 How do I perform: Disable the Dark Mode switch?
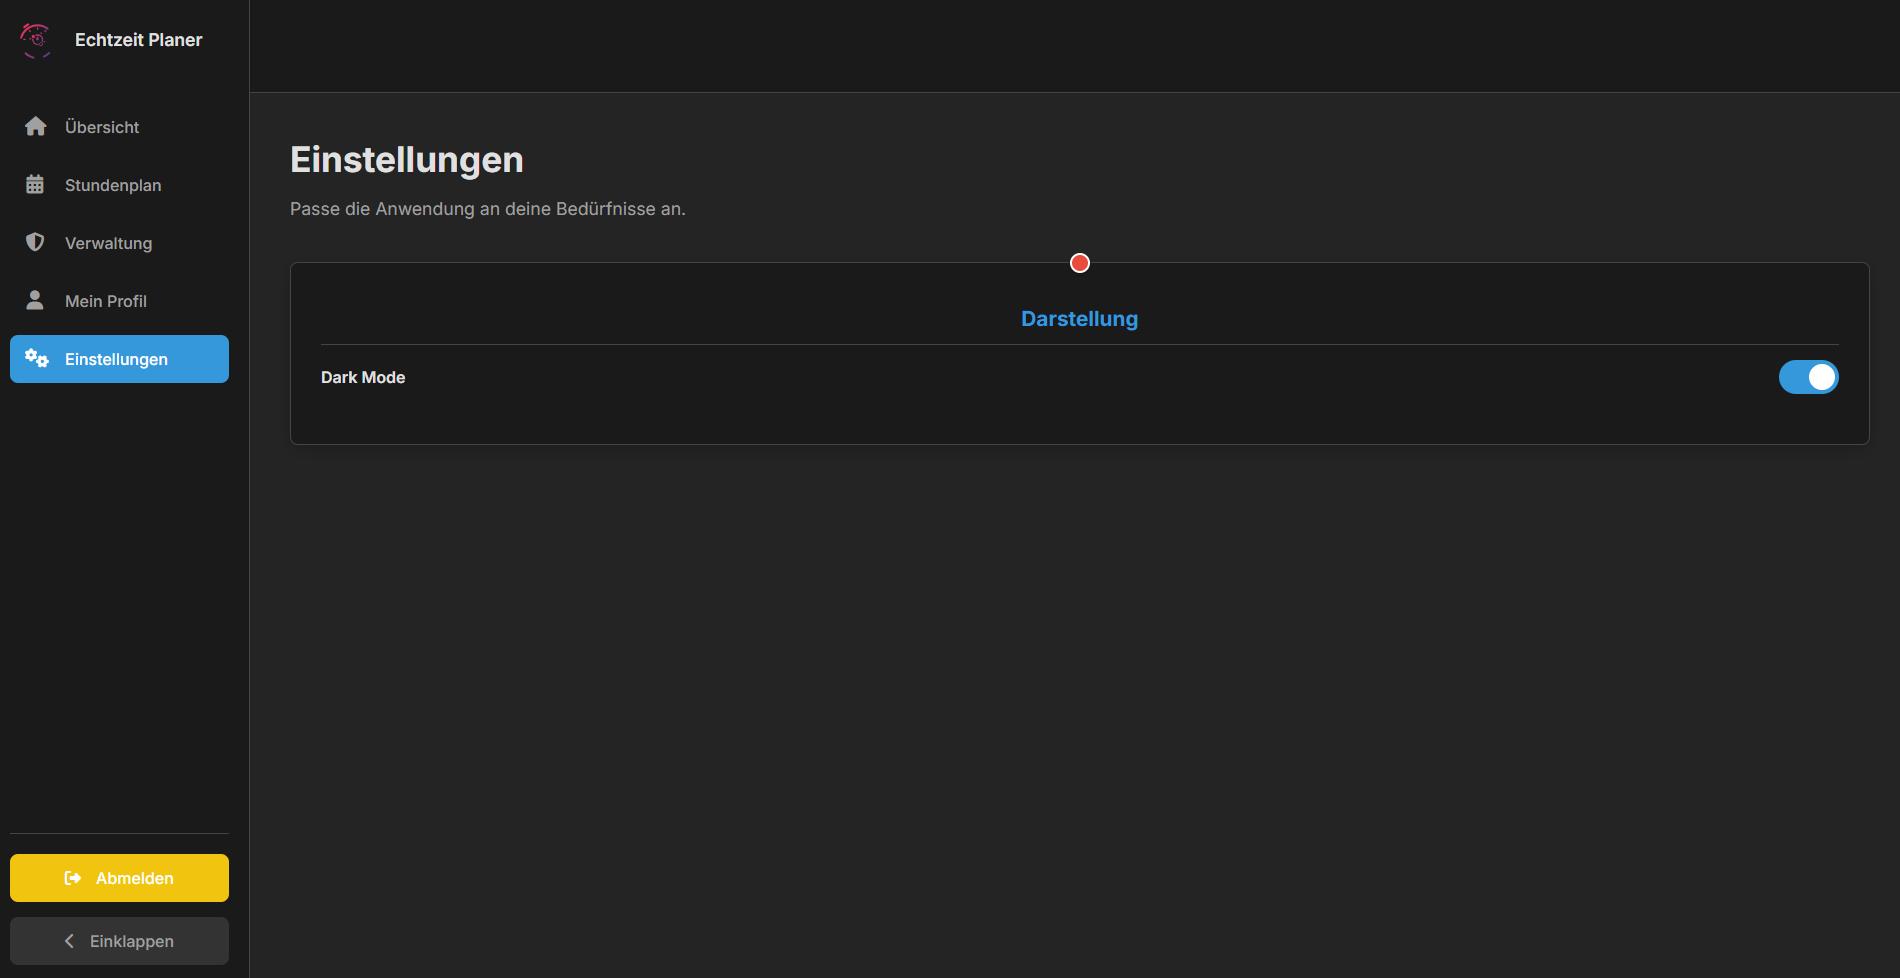click(x=1808, y=377)
